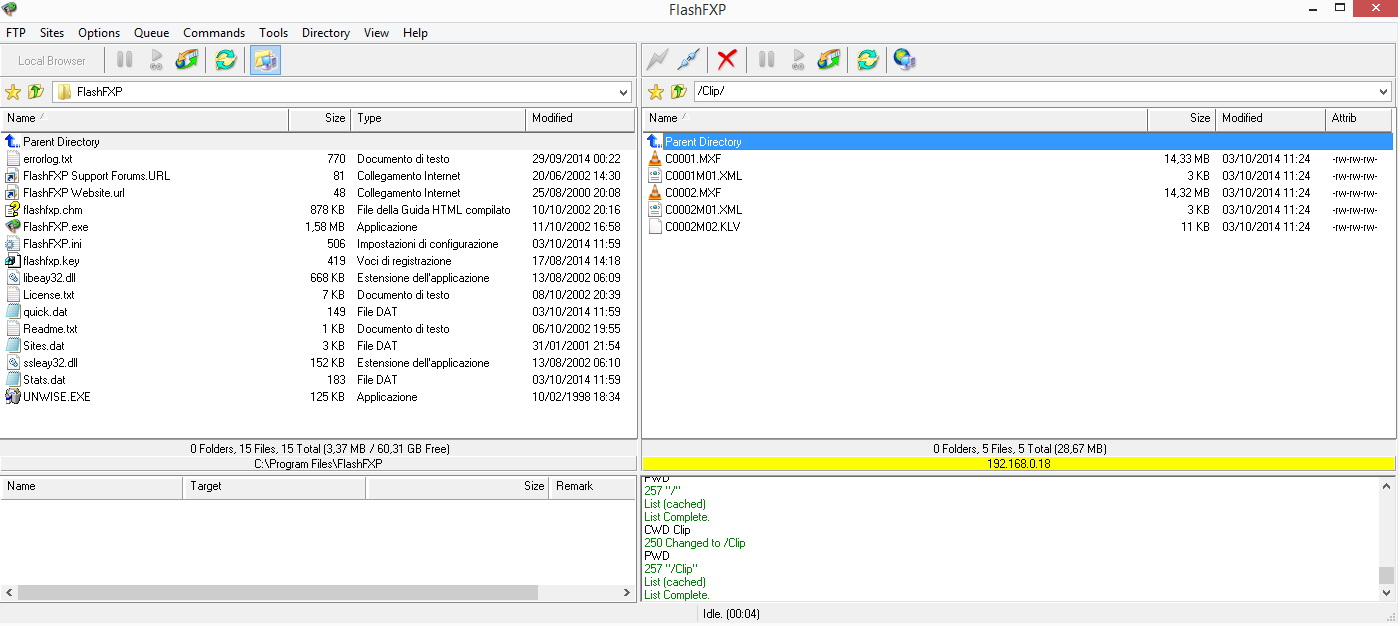1400x626 pixels.
Task: Click the log pane scroll-down arrow
Action: click(1386, 593)
